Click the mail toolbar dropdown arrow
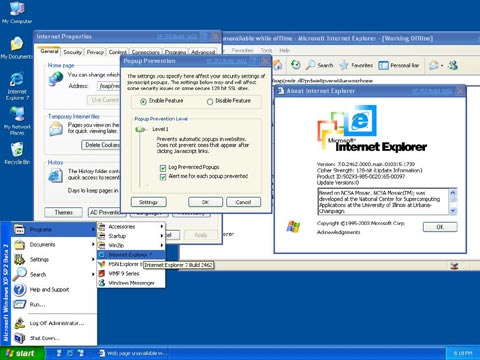480x360 pixels. tap(442, 66)
